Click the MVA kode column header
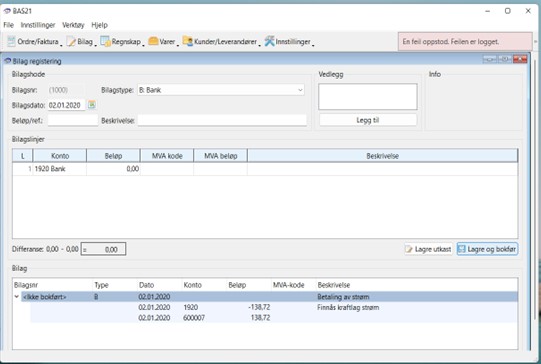This screenshot has width=541, height=364. [x=167, y=156]
